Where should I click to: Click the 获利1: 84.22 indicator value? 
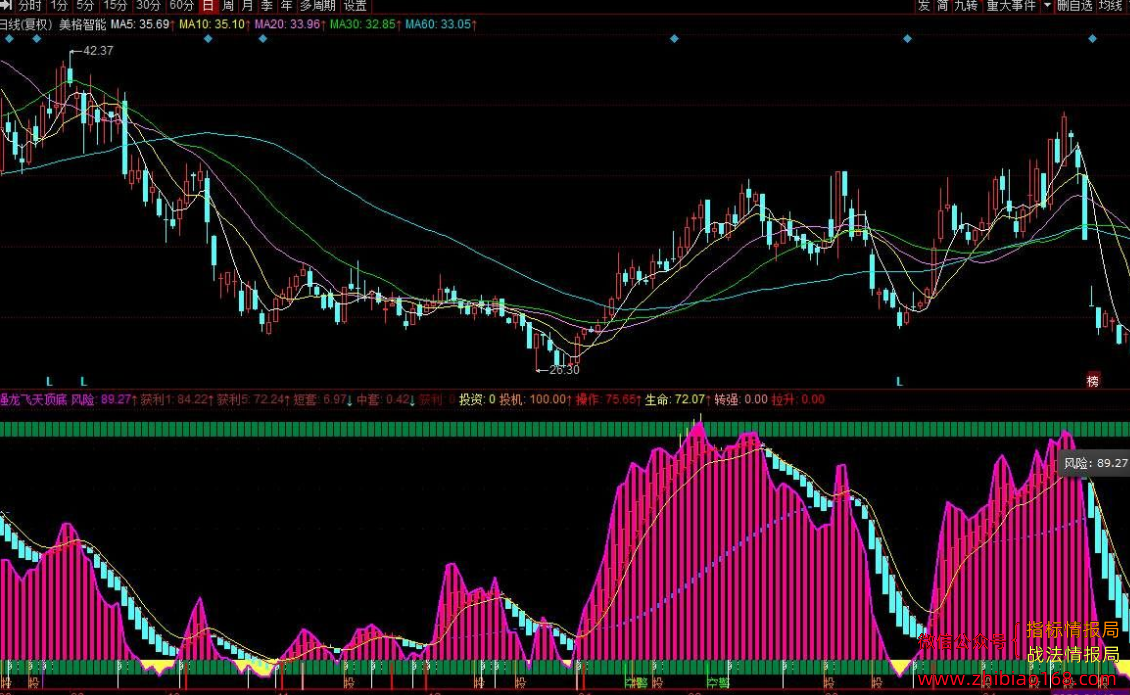point(176,399)
